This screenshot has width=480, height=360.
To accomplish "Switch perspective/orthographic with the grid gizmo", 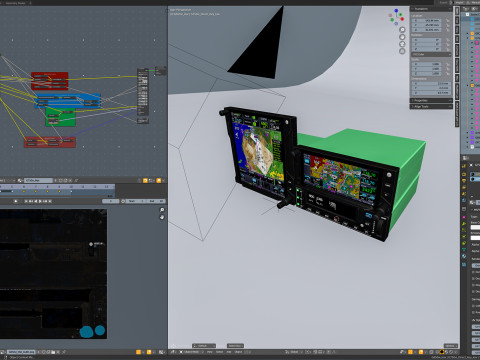I will [402, 51].
